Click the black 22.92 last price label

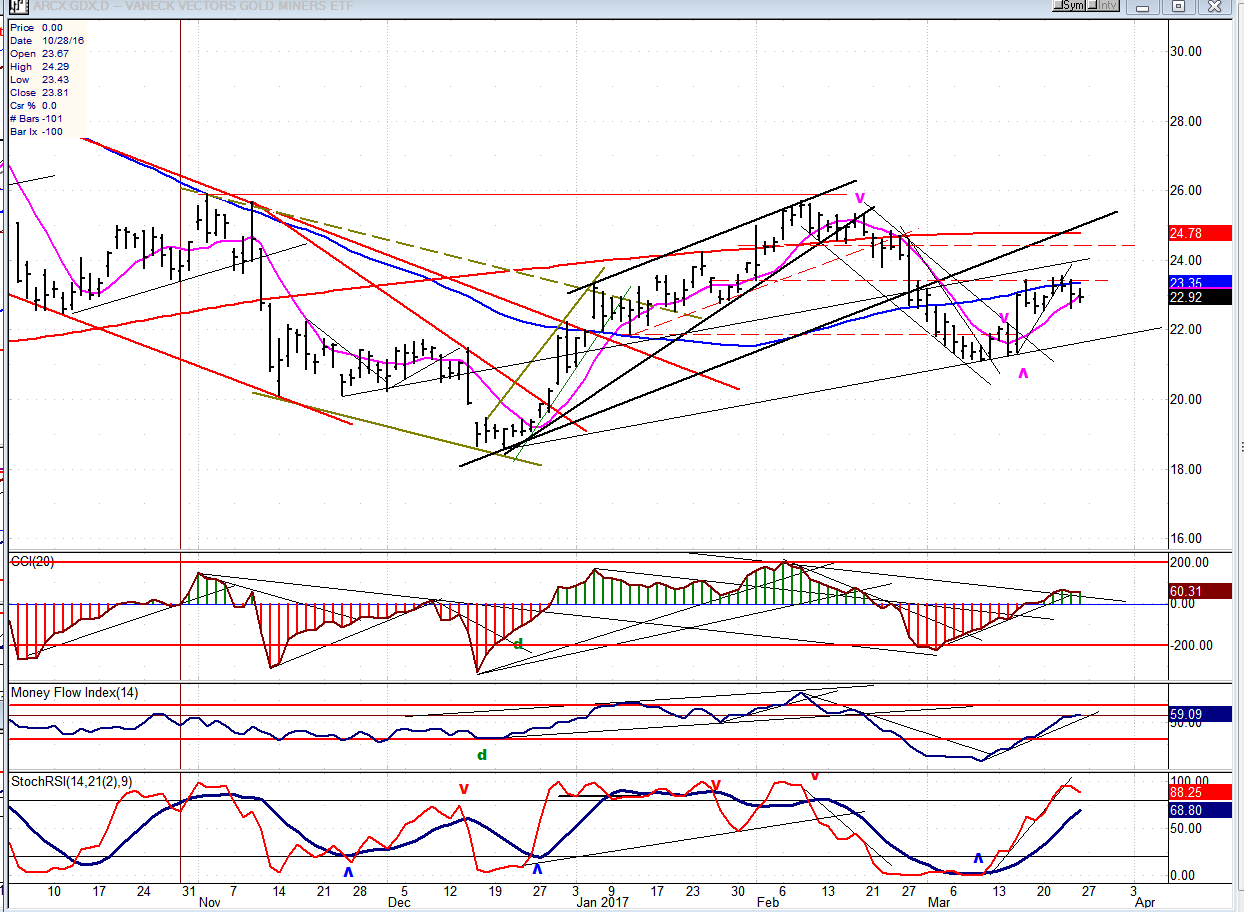1189,297
